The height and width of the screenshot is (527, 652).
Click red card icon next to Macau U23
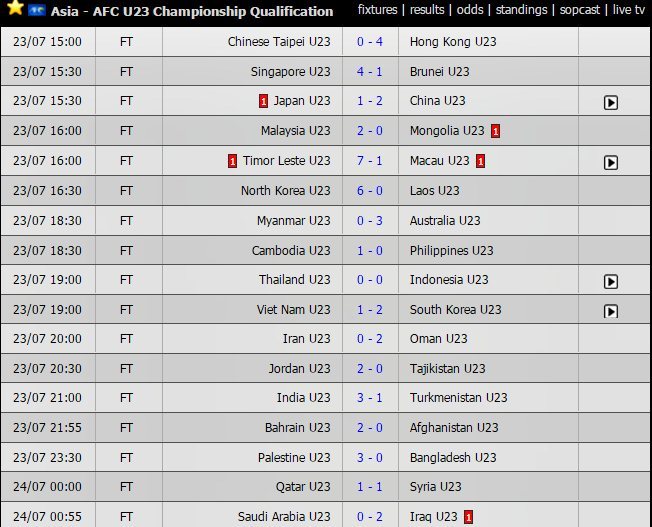[481, 161]
